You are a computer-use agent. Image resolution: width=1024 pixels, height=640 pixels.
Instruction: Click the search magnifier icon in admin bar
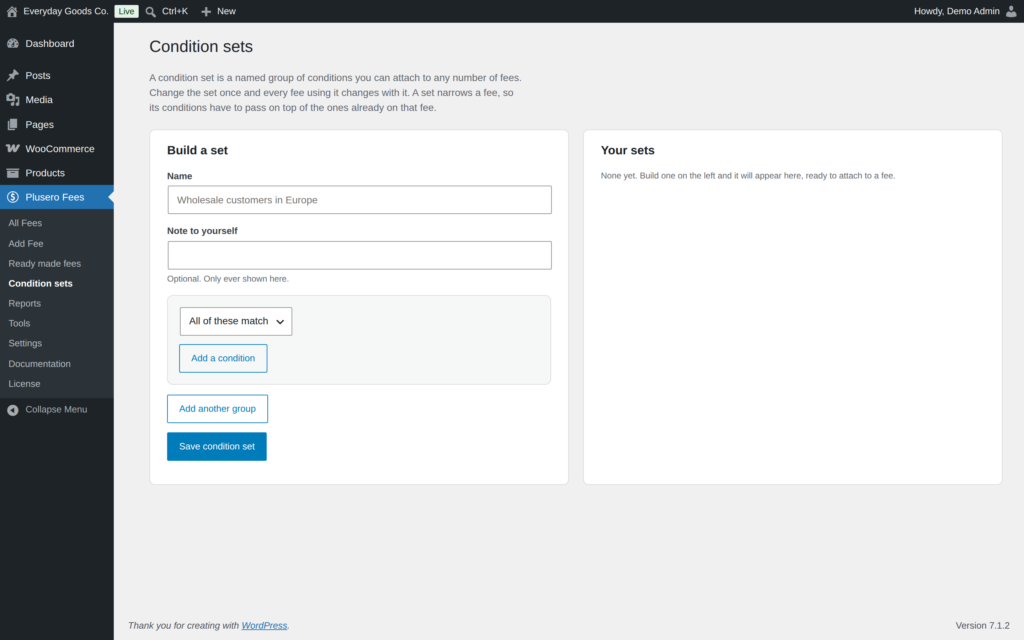coord(150,11)
